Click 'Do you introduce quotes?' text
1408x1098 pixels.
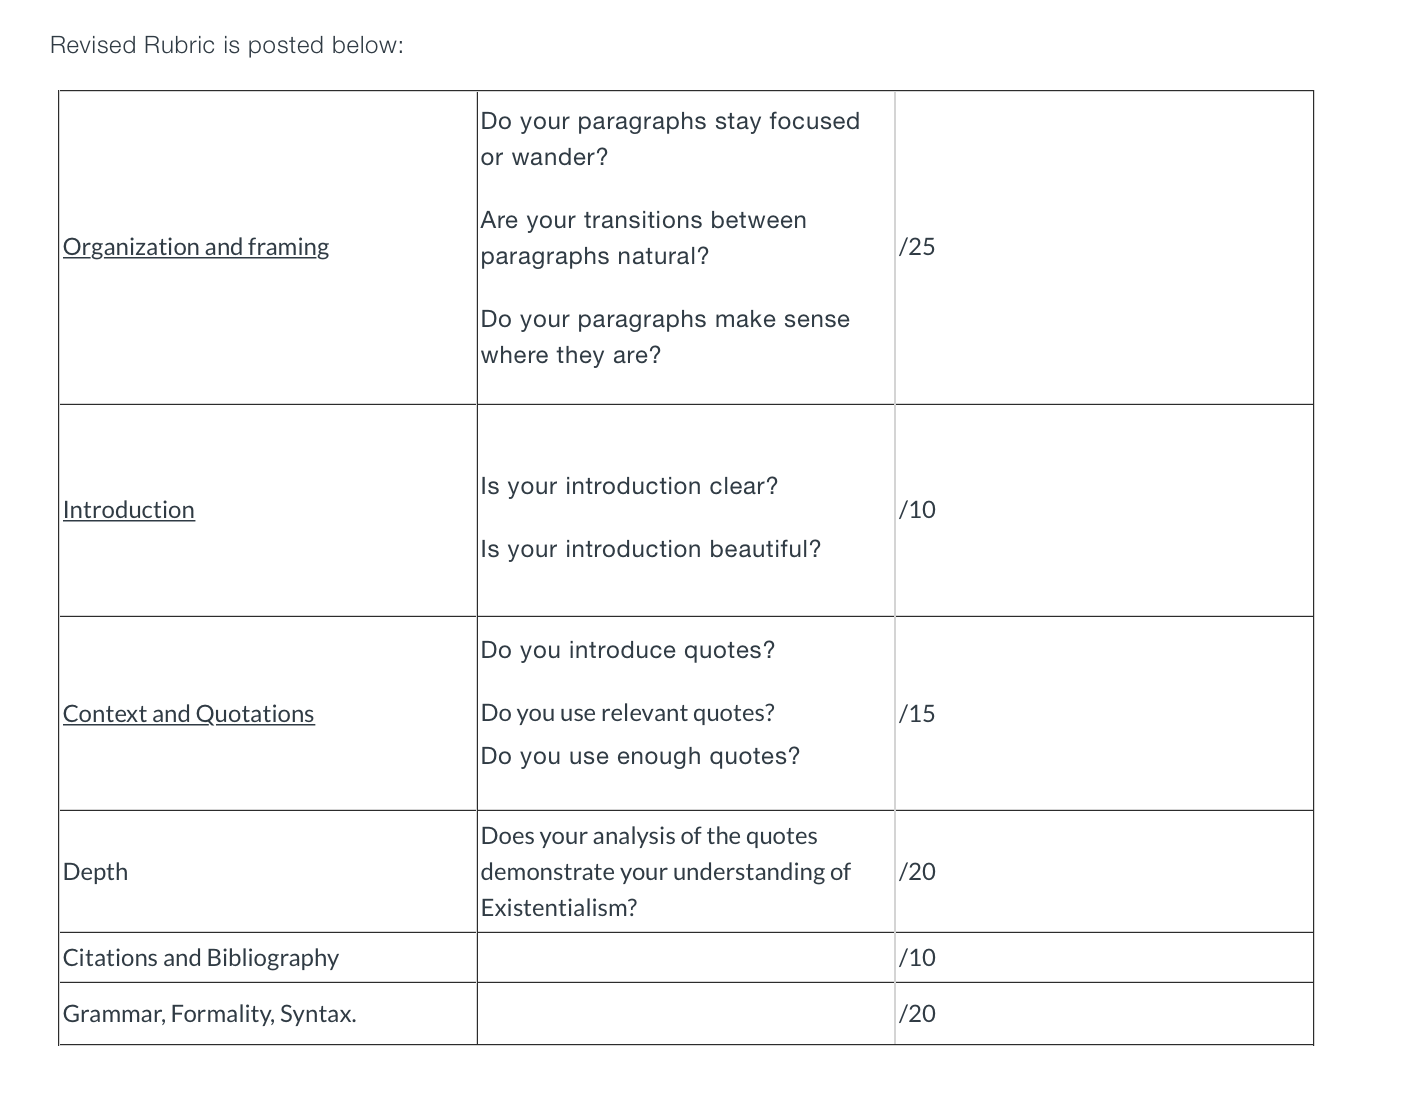tap(628, 650)
